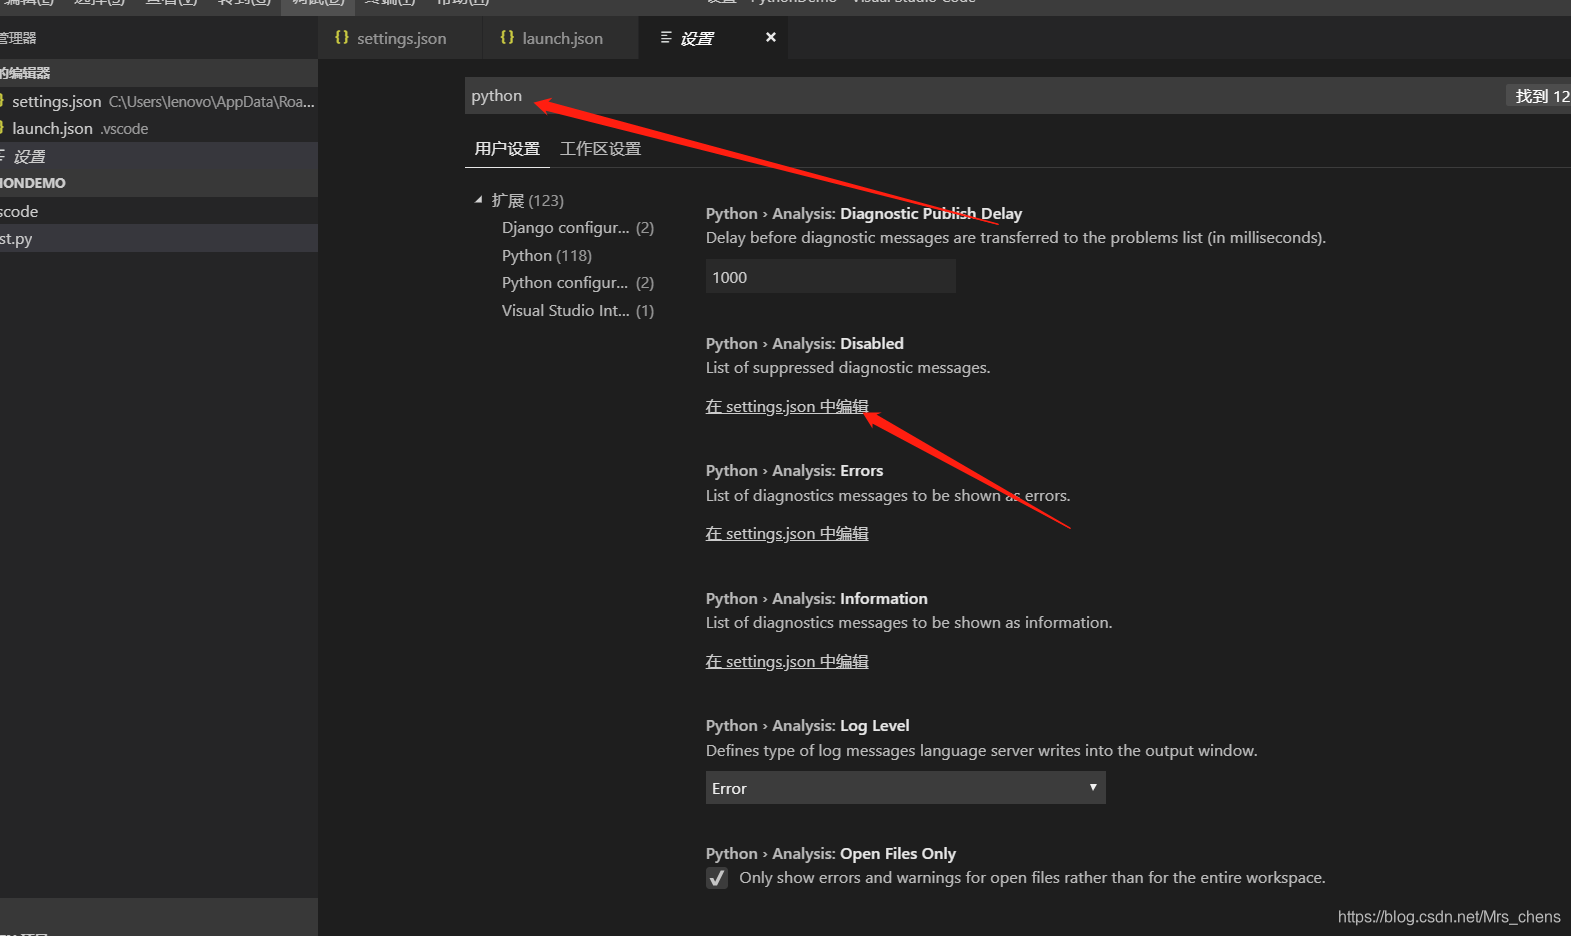Image resolution: width=1571 pixels, height=936 pixels.
Task: Close the 设置 editor tab
Action: tap(770, 38)
